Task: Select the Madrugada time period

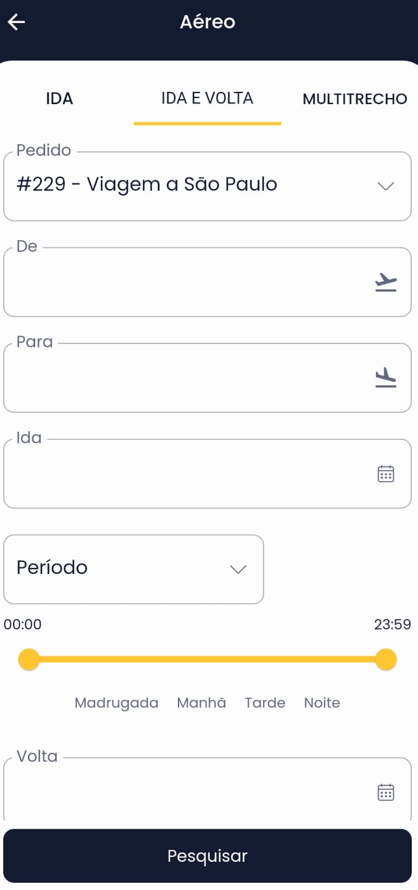Action: pyautogui.click(x=116, y=703)
